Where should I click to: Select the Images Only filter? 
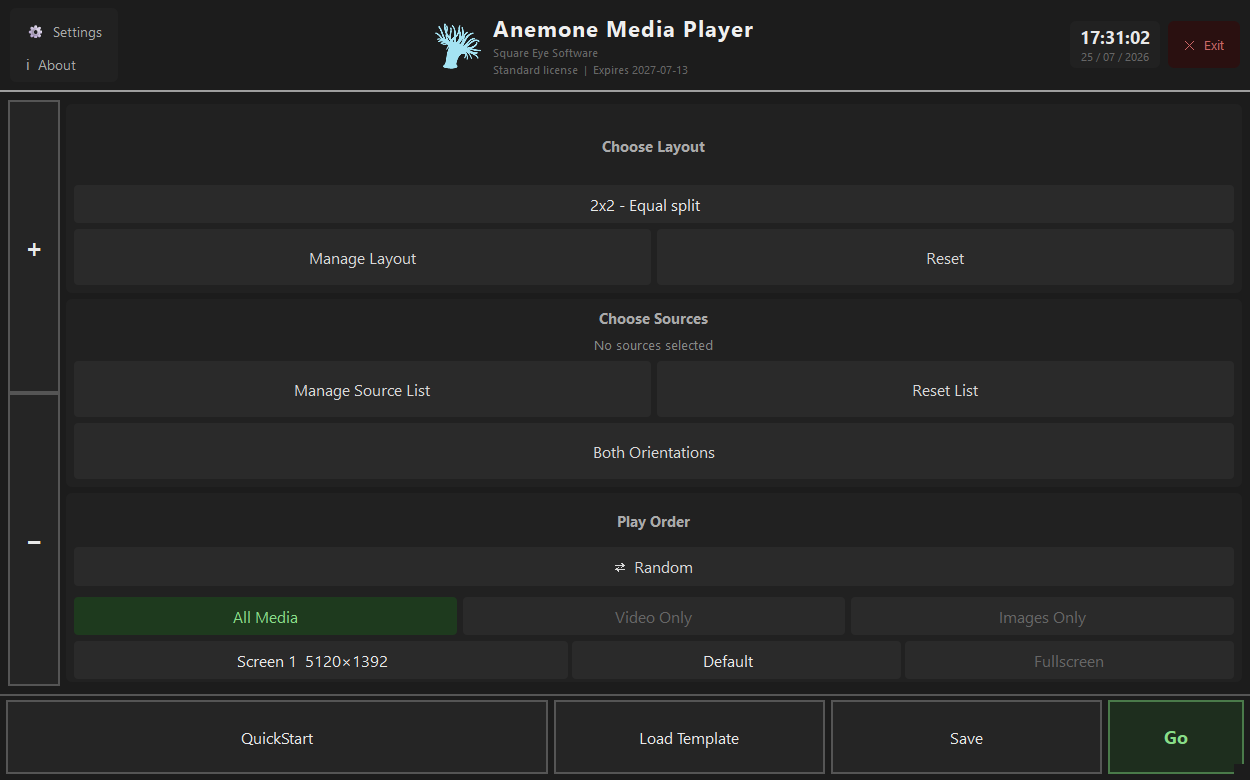click(1042, 617)
